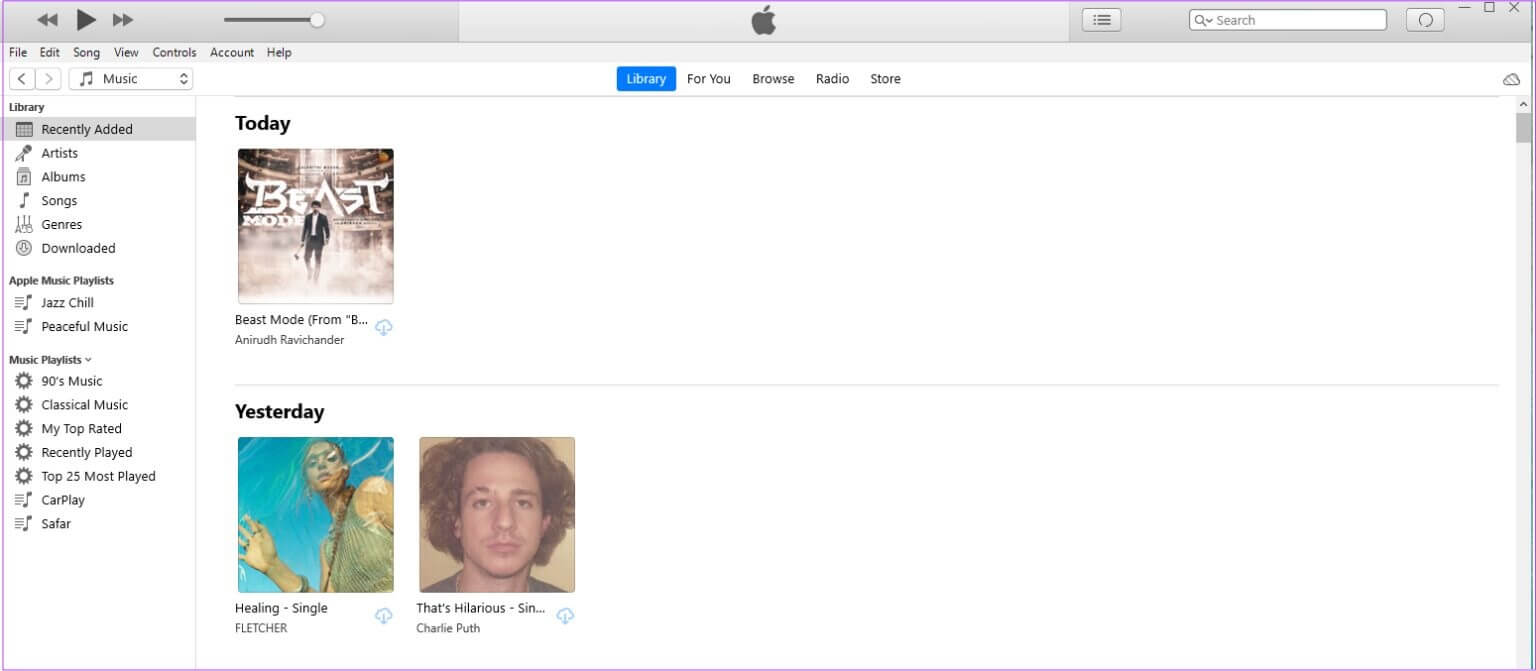1536x671 pixels.
Task: Click the Downloaded icon in sidebar
Action: (24, 248)
